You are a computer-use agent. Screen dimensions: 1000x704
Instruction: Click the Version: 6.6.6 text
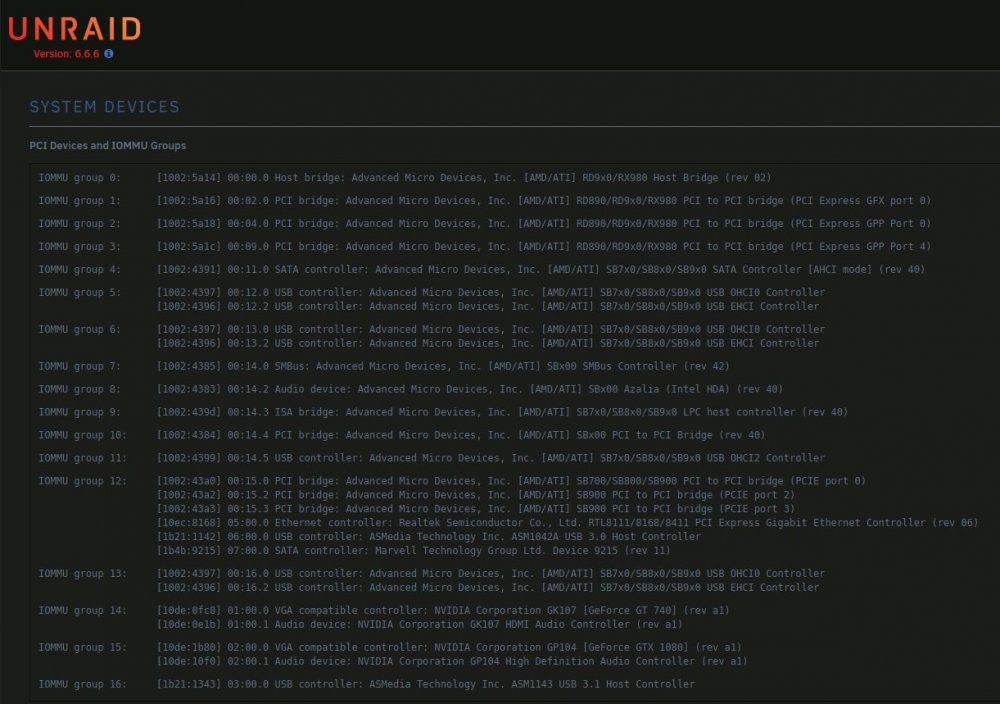[x=66, y=54]
